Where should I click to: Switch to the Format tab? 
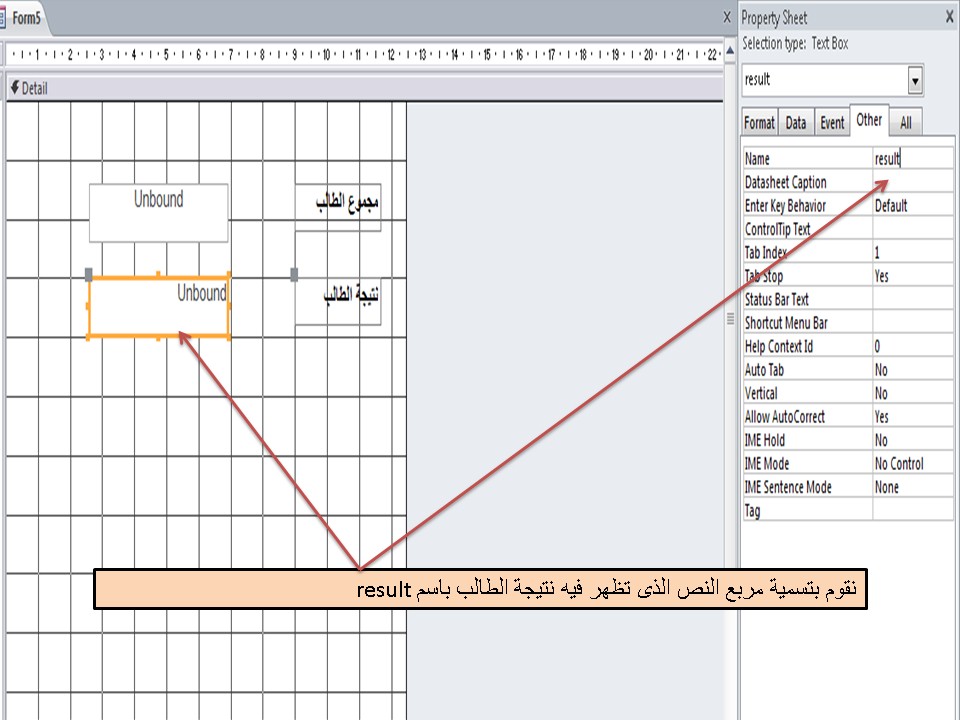click(x=759, y=121)
